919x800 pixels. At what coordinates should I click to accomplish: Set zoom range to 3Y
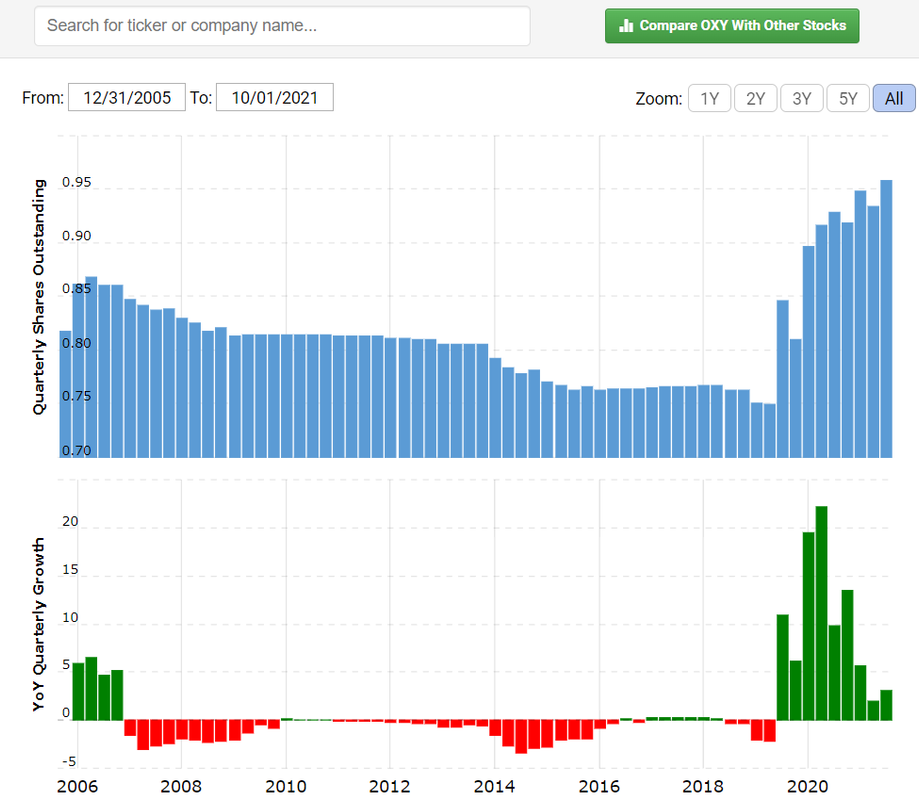pos(802,98)
